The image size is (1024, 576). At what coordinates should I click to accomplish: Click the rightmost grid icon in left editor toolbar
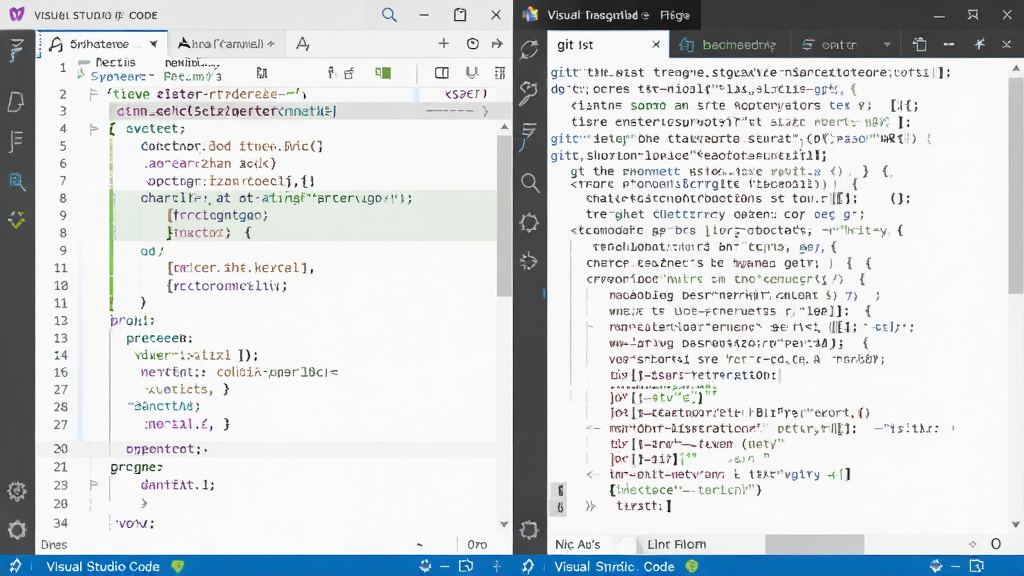coord(500,72)
